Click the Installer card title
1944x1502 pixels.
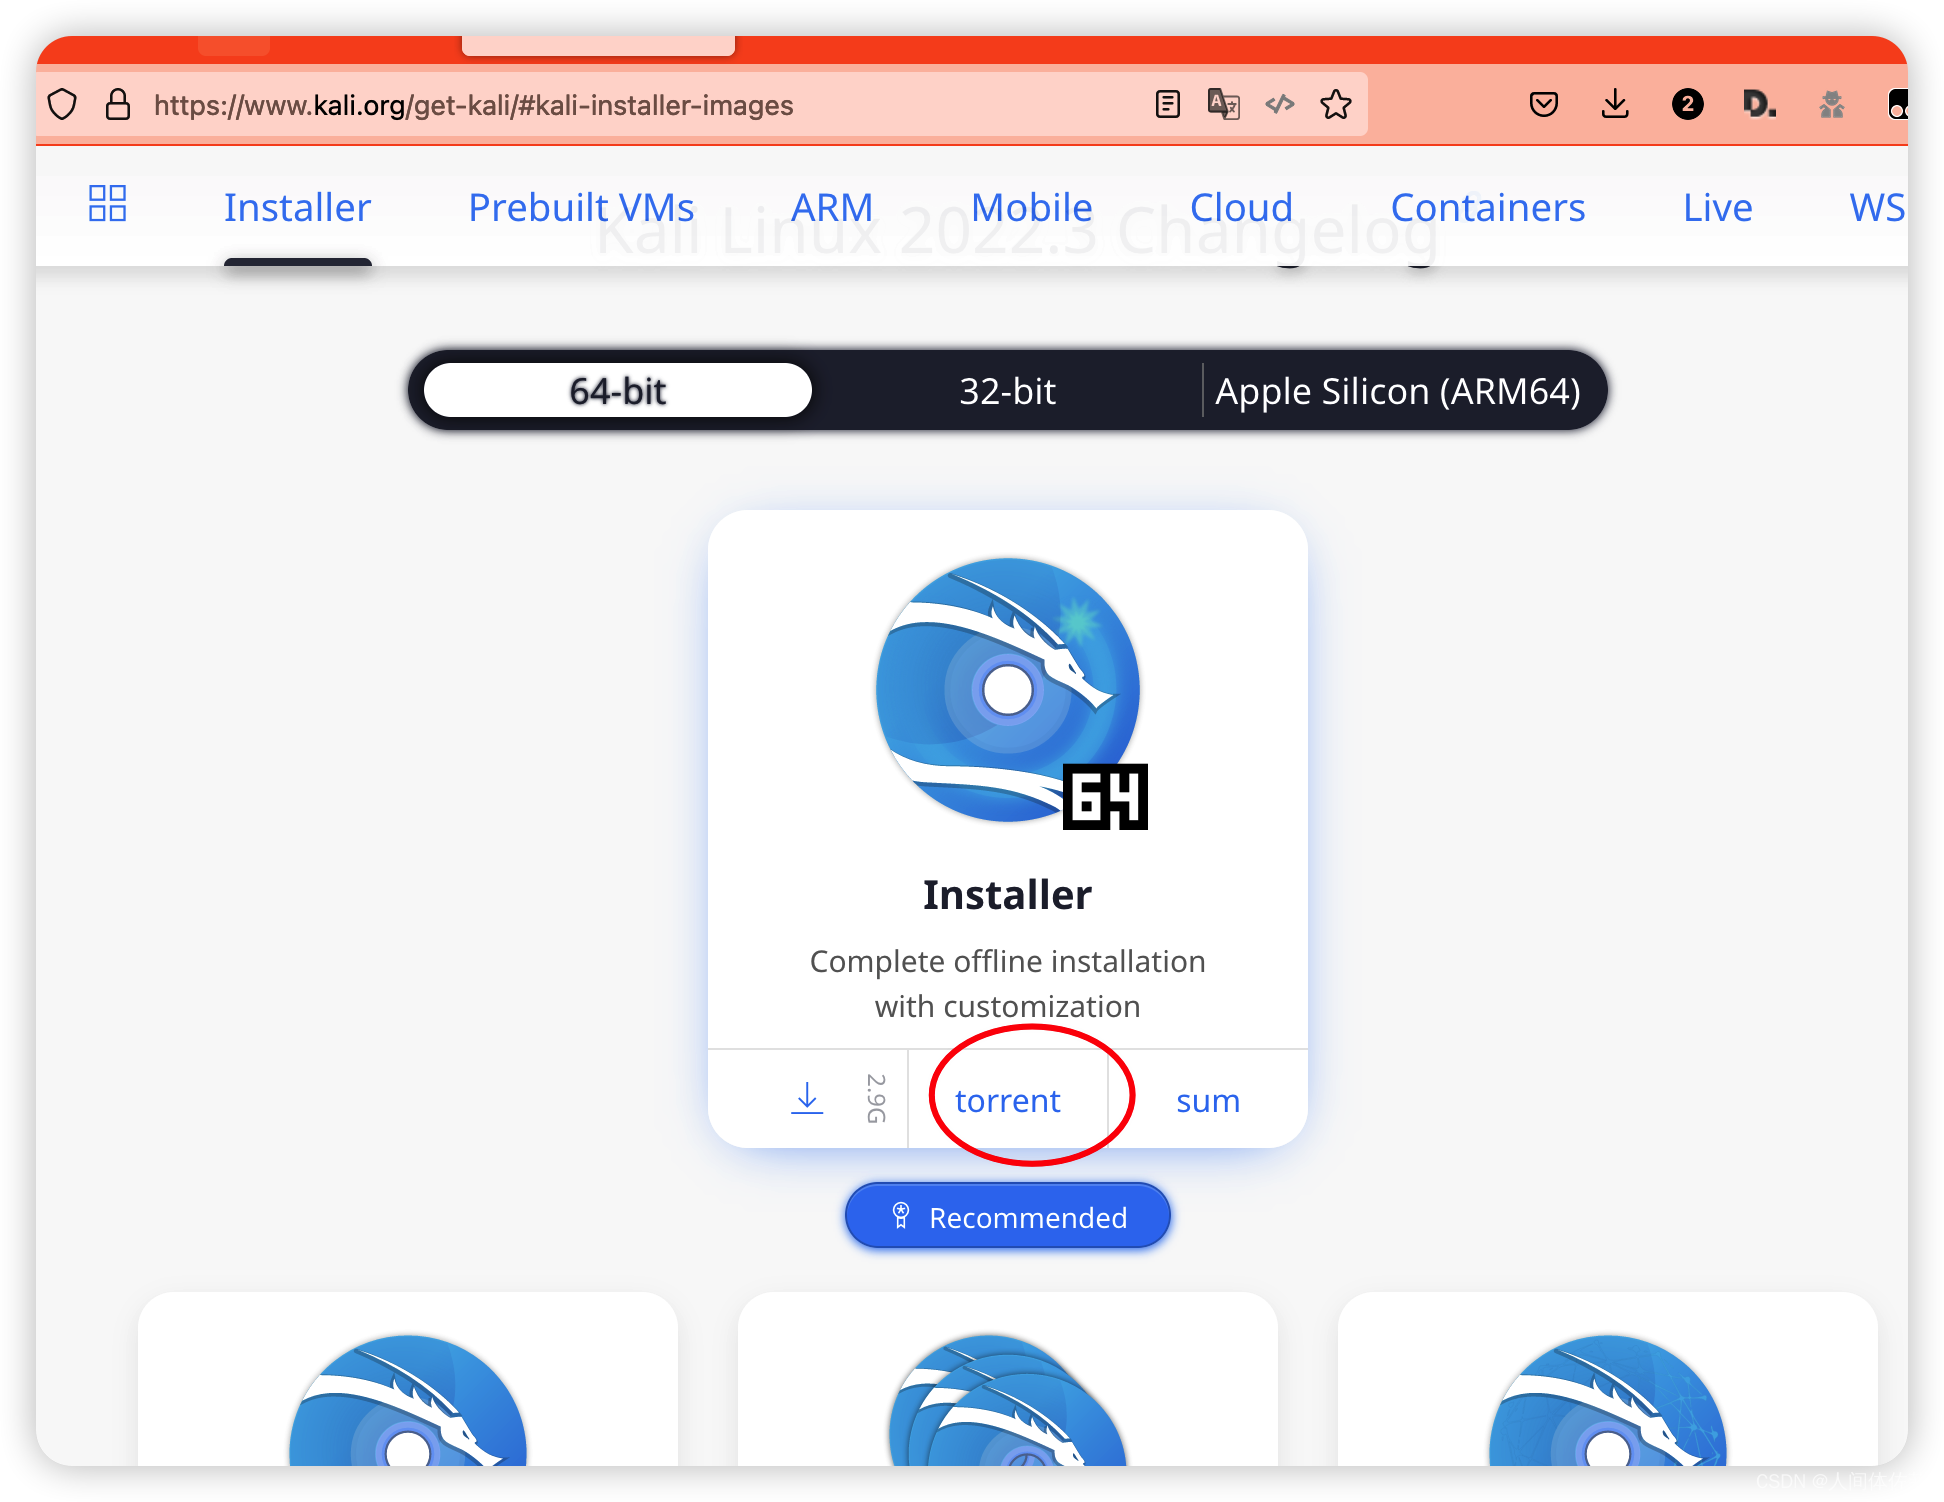tap(1007, 894)
